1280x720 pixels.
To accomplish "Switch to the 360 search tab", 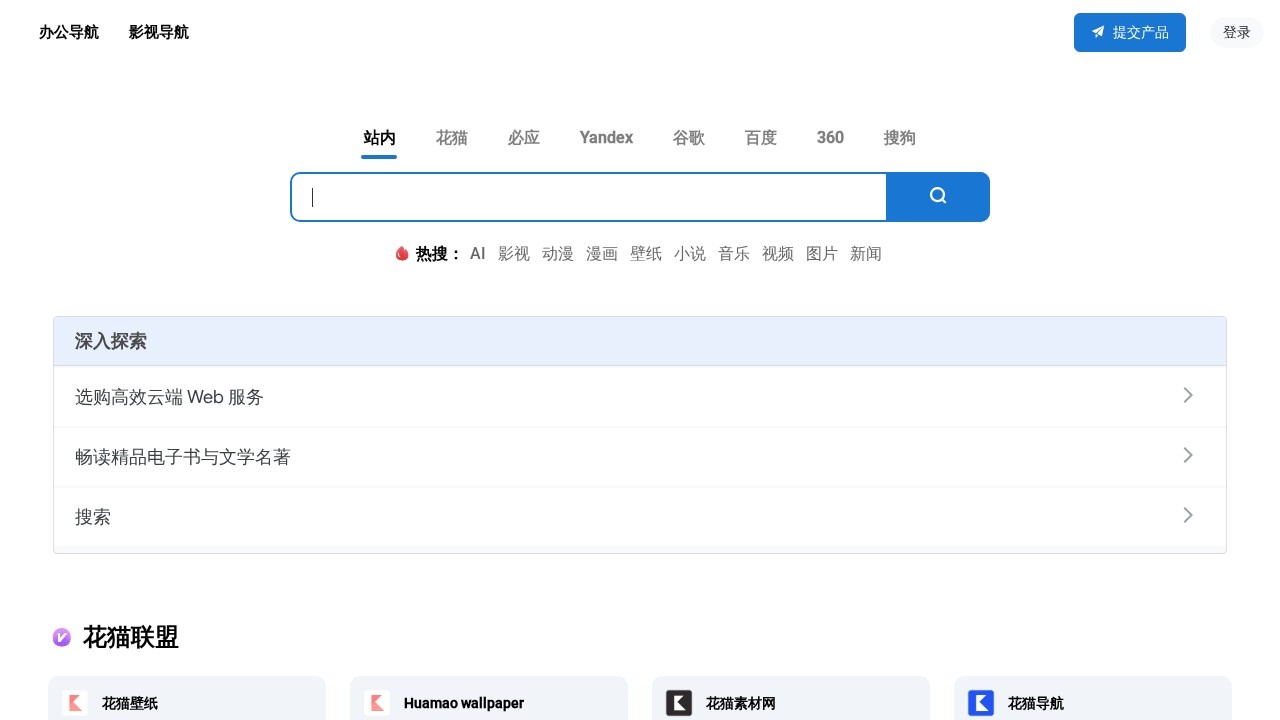I will (x=830, y=138).
